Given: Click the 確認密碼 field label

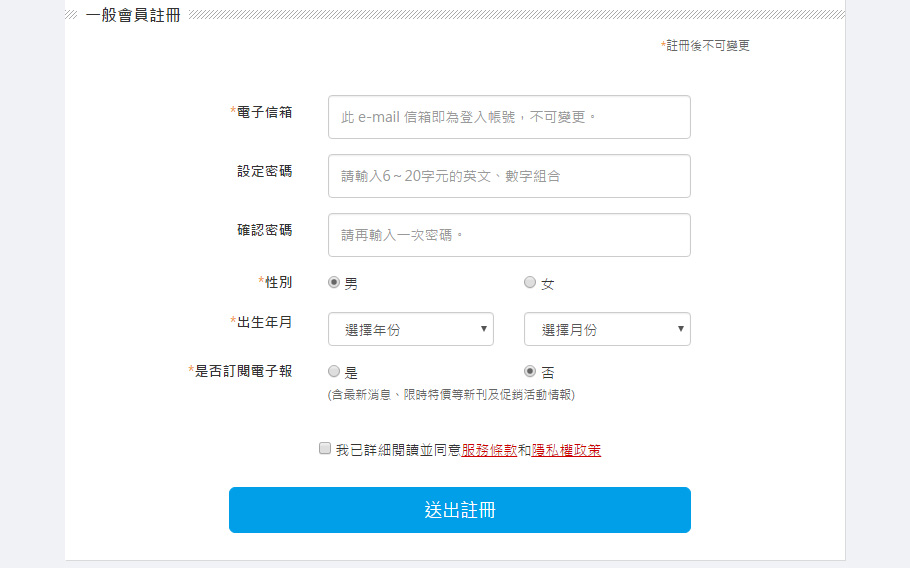Looking at the screenshot, I should point(264,230).
